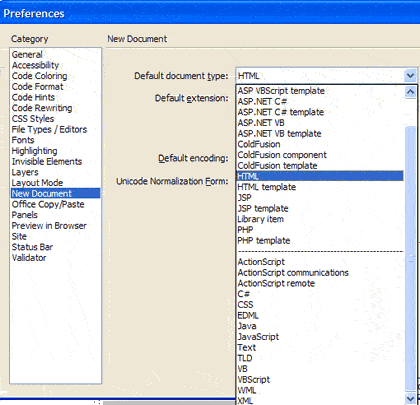Select ColdFusion component from the list
Image resolution: width=420 pixels, height=405 pixels.
point(282,155)
